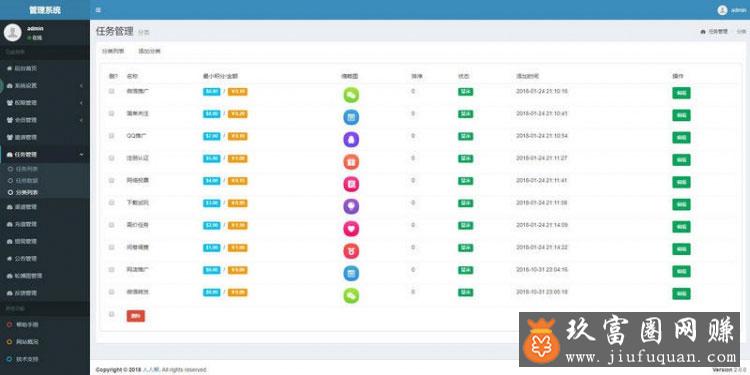Click the red circle icon in bottom sidebar
Screen dimensions: 750x375
(9, 324)
